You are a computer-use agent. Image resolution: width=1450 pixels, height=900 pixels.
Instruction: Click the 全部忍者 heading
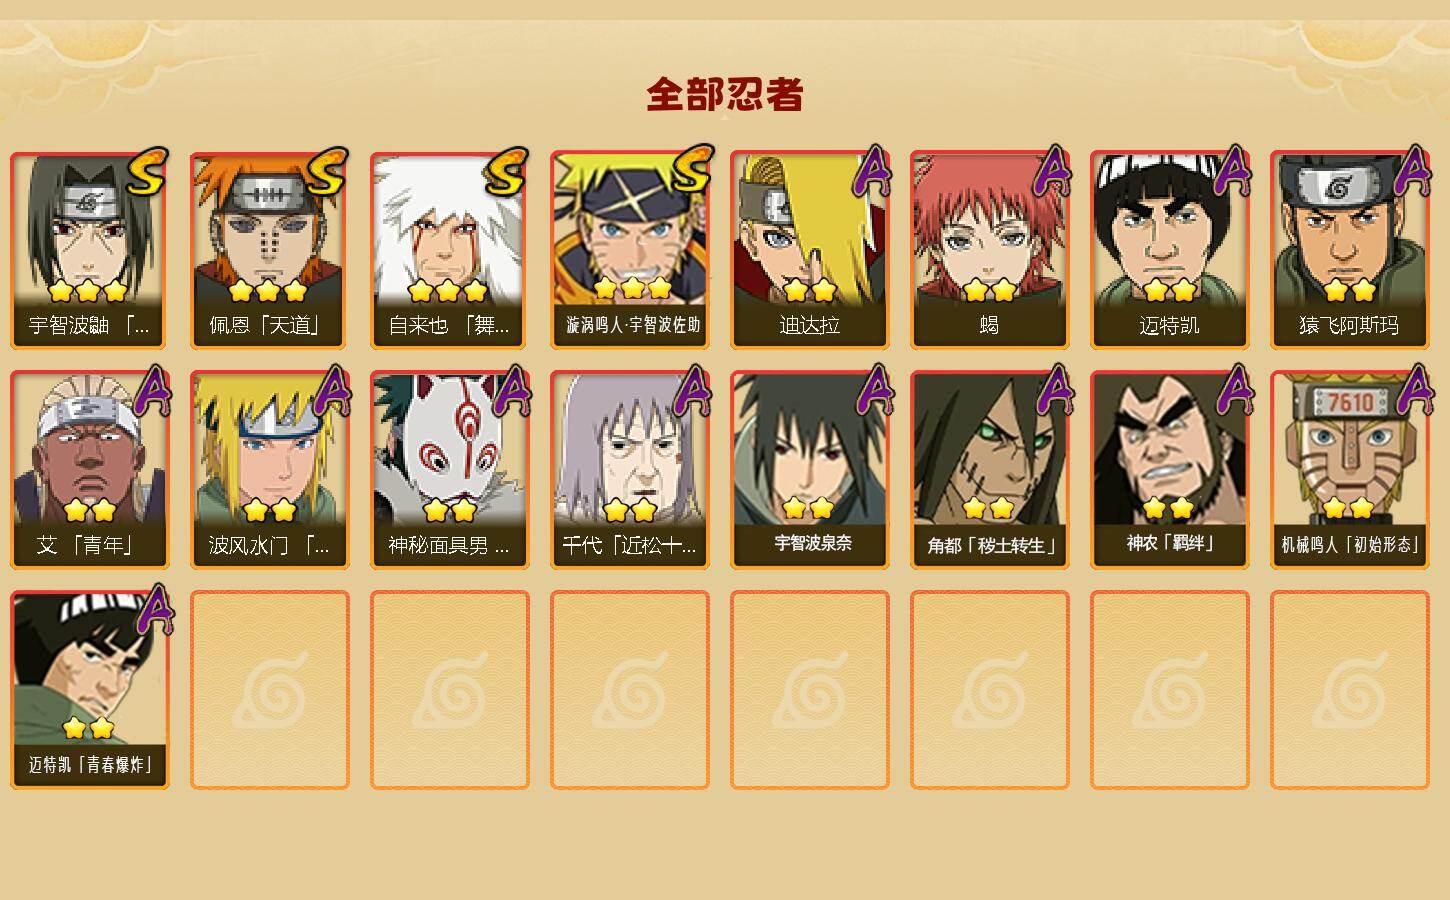[x=725, y=94]
